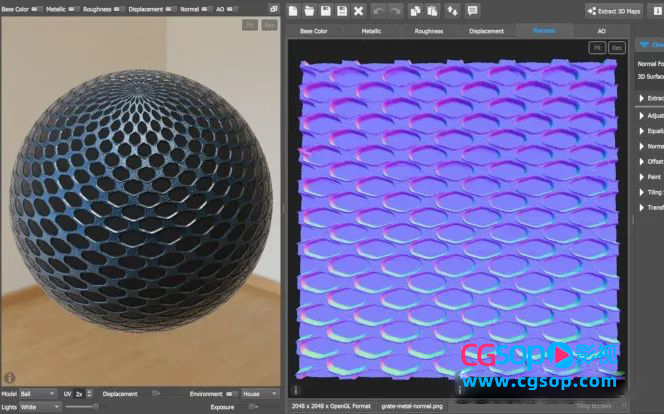Screen dimensions: 664x414
Task: Click the Undo arrow icon
Action: point(378,10)
